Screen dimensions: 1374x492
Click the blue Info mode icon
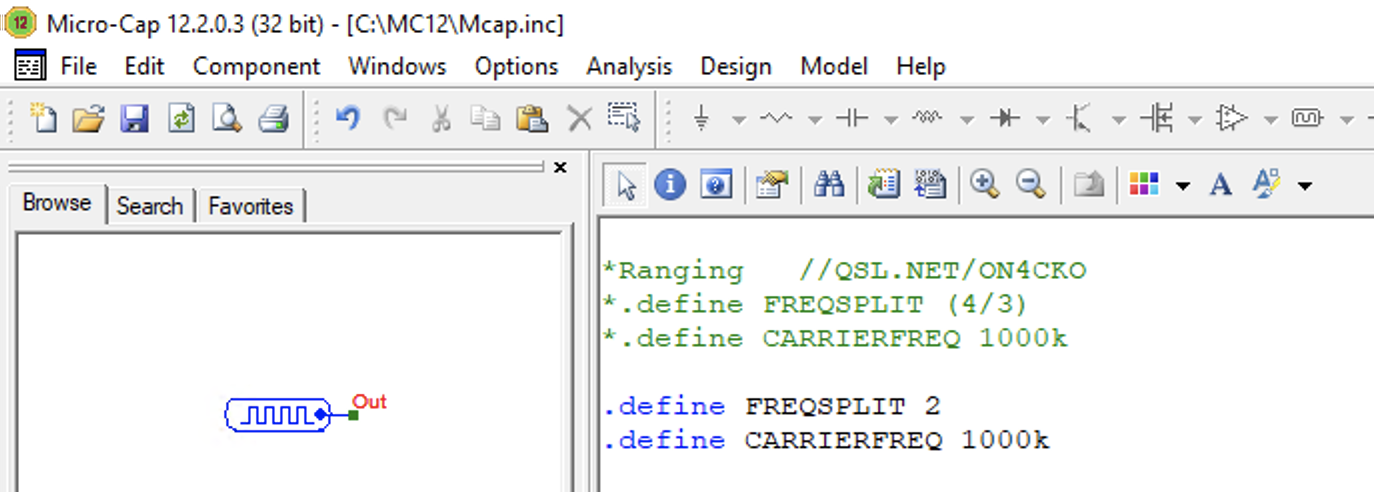tap(670, 184)
